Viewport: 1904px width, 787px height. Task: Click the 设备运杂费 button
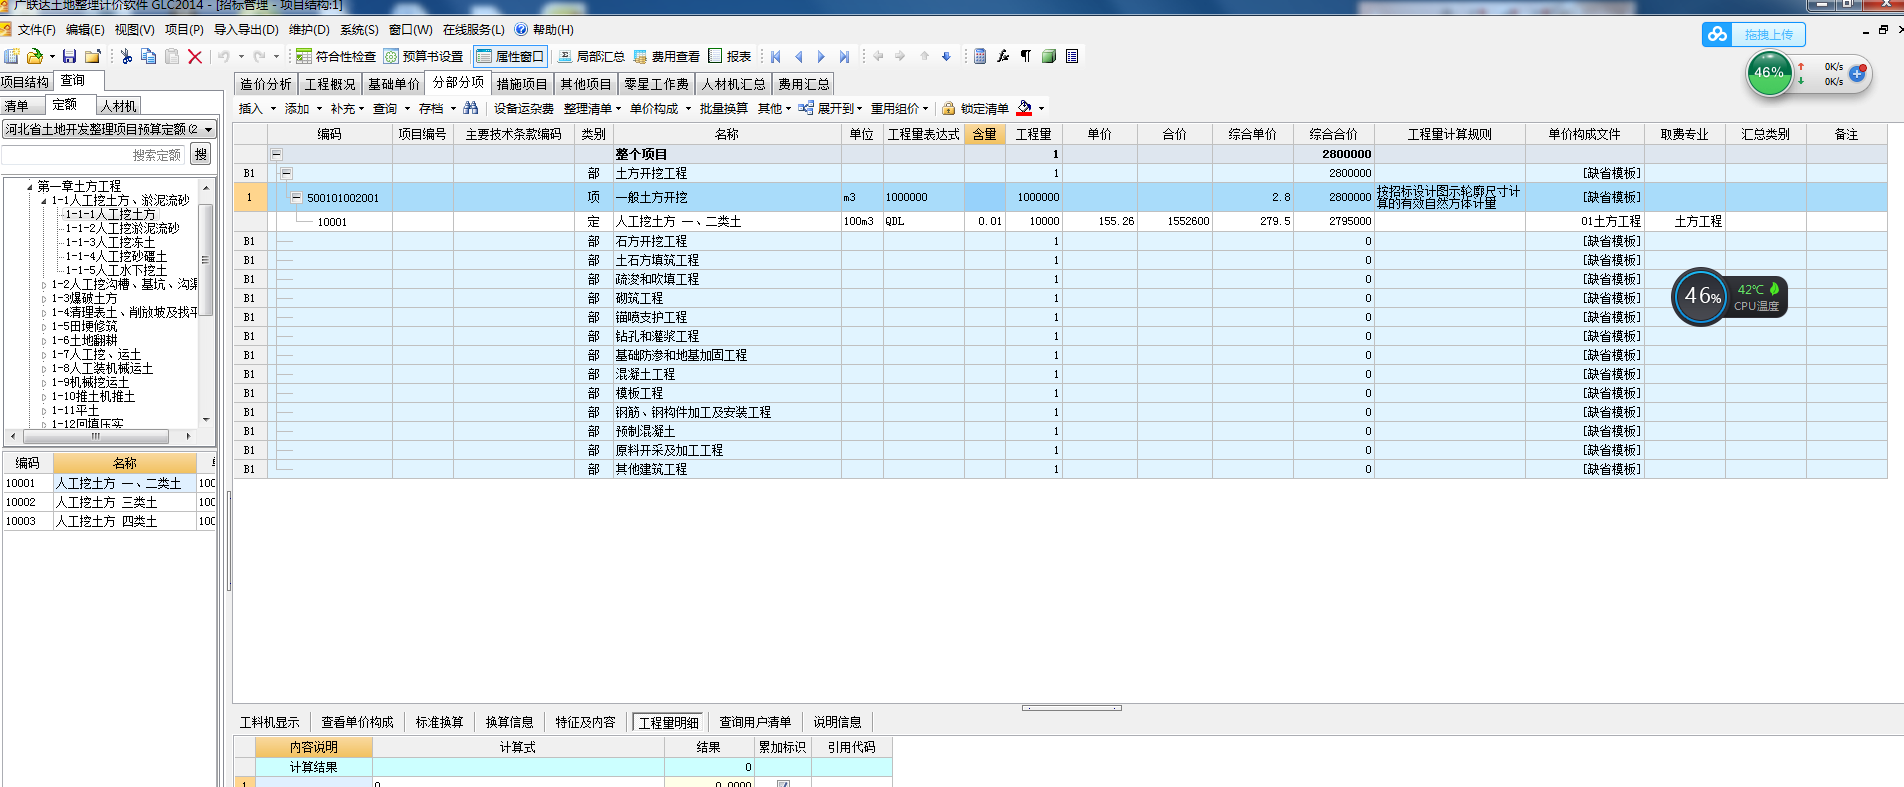(523, 108)
